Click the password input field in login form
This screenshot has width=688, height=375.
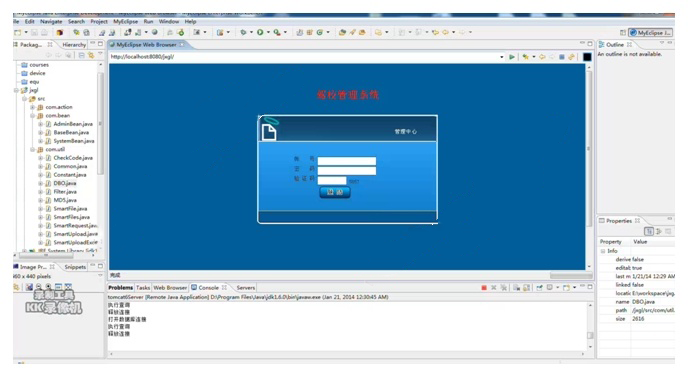347,171
